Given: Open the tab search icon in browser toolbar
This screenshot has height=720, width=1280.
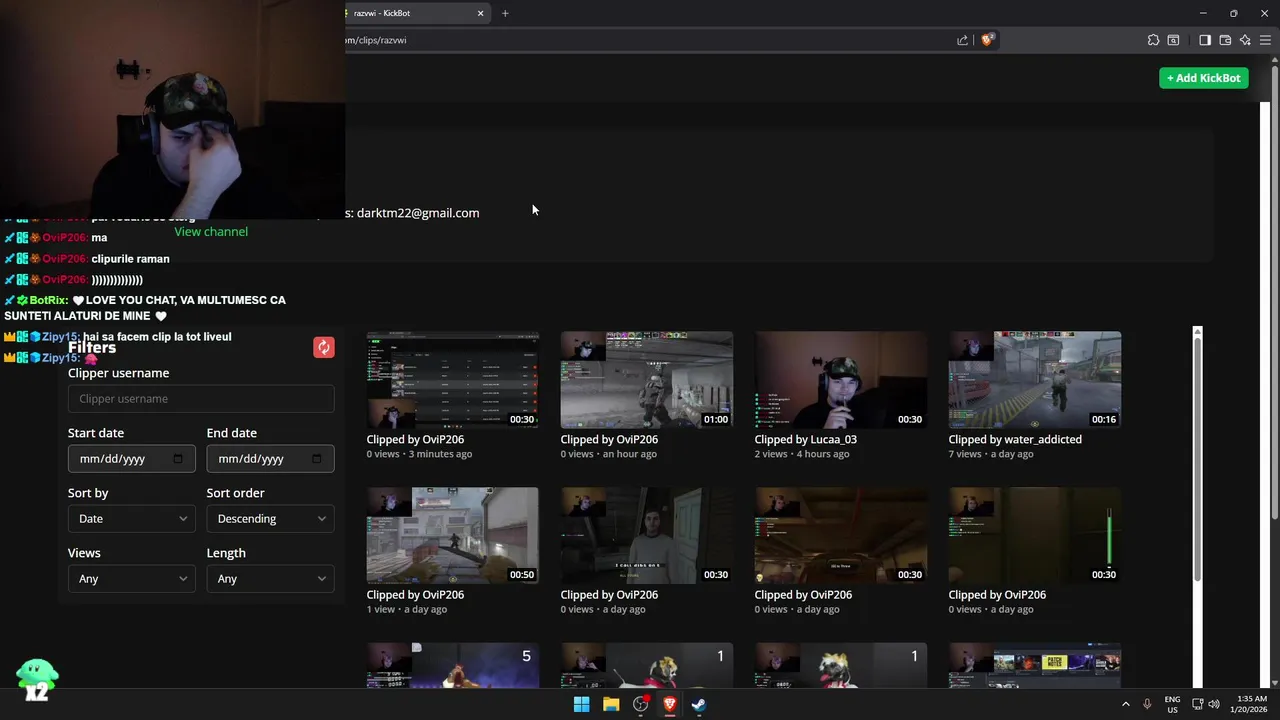Looking at the screenshot, I should 1173,40.
